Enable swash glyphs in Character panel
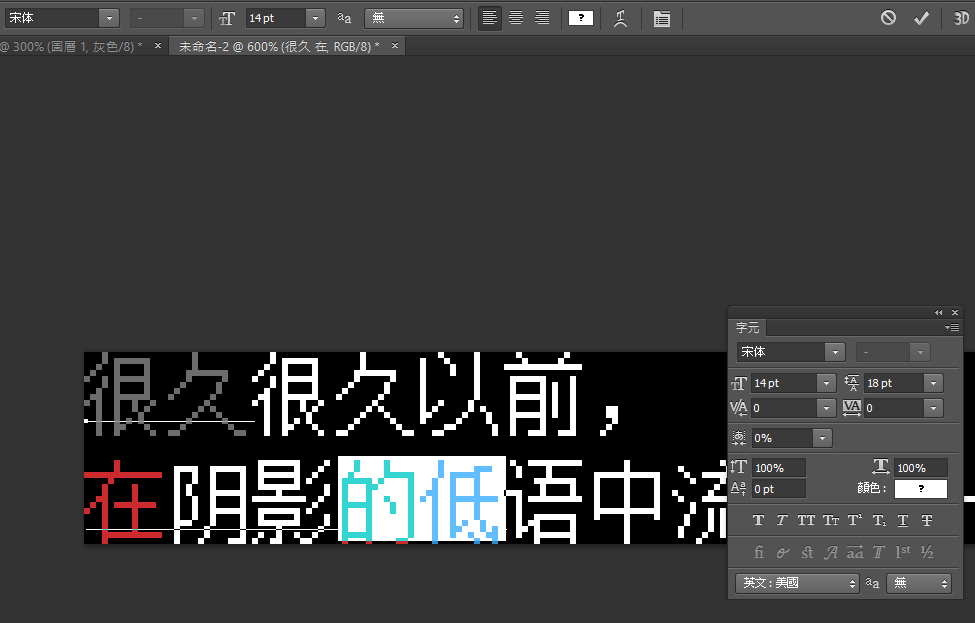The image size is (975, 623). coord(831,552)
